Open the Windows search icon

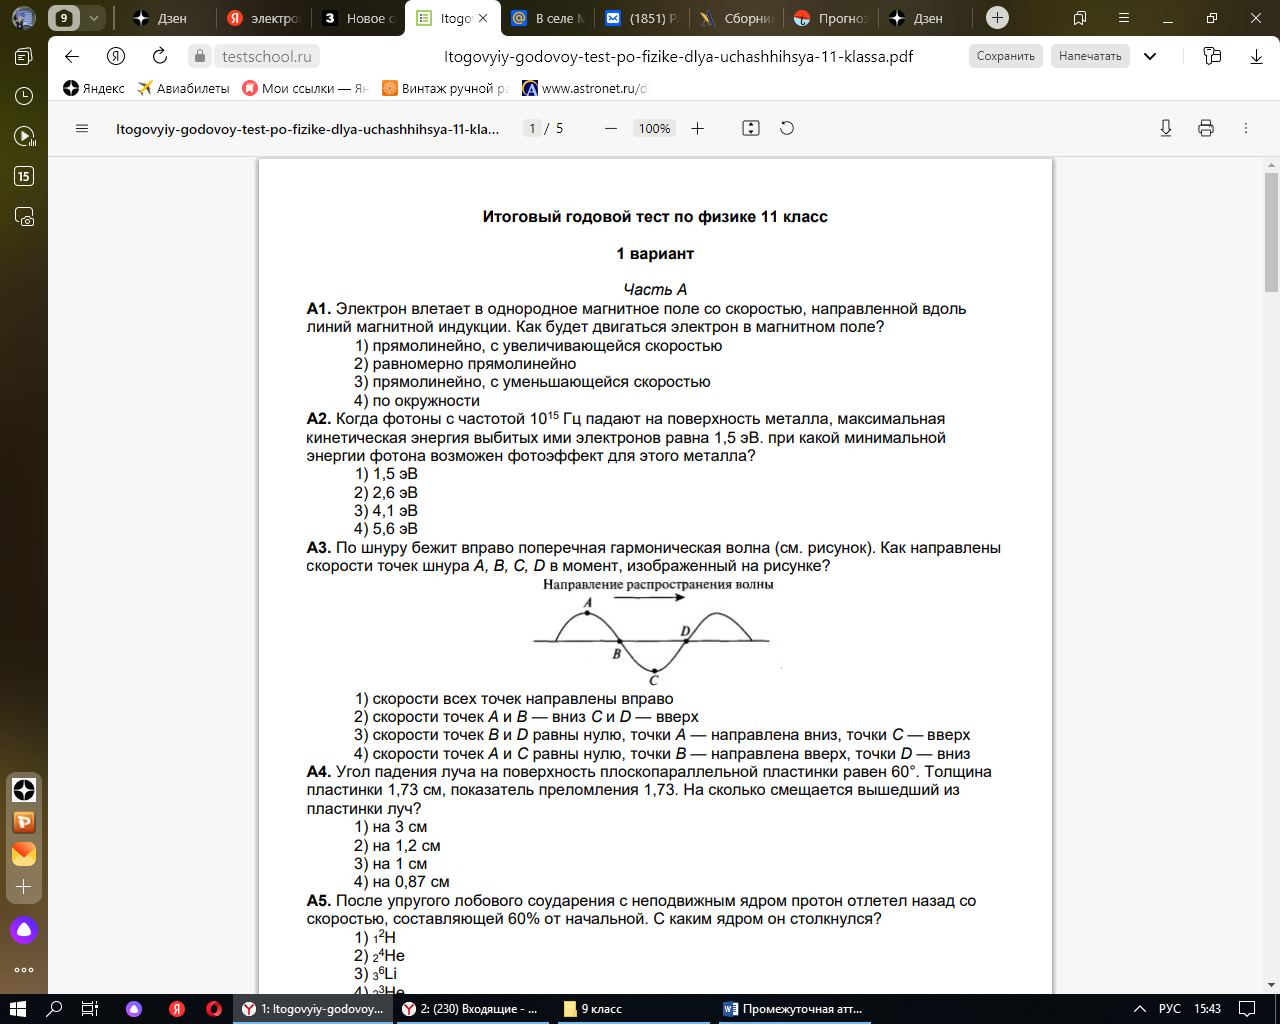point(54,1009)
